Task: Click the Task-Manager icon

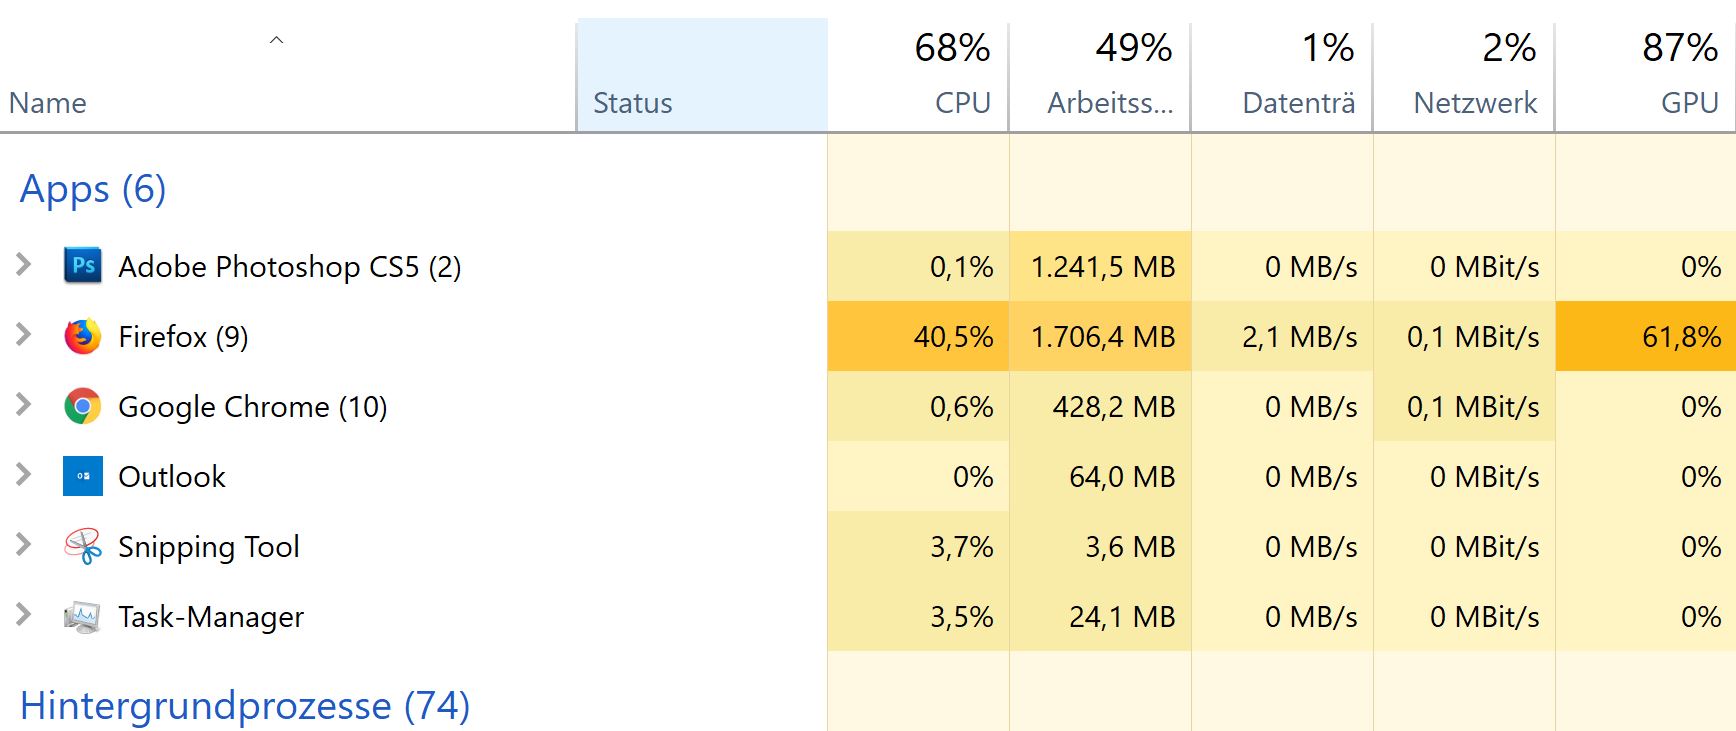Action: [x=83, y=616]
